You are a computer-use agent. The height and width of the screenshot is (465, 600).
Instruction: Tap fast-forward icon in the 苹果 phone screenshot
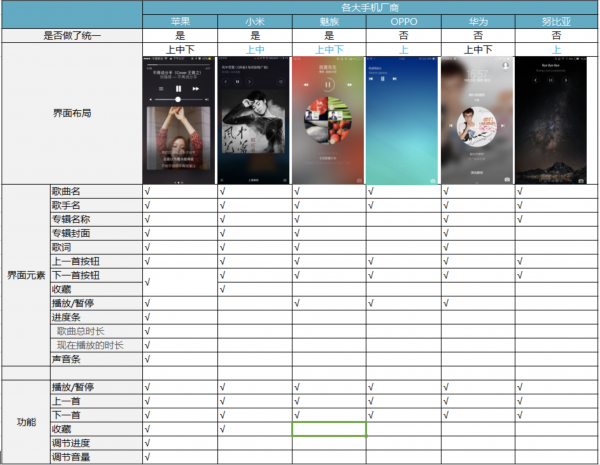(196, 89)
